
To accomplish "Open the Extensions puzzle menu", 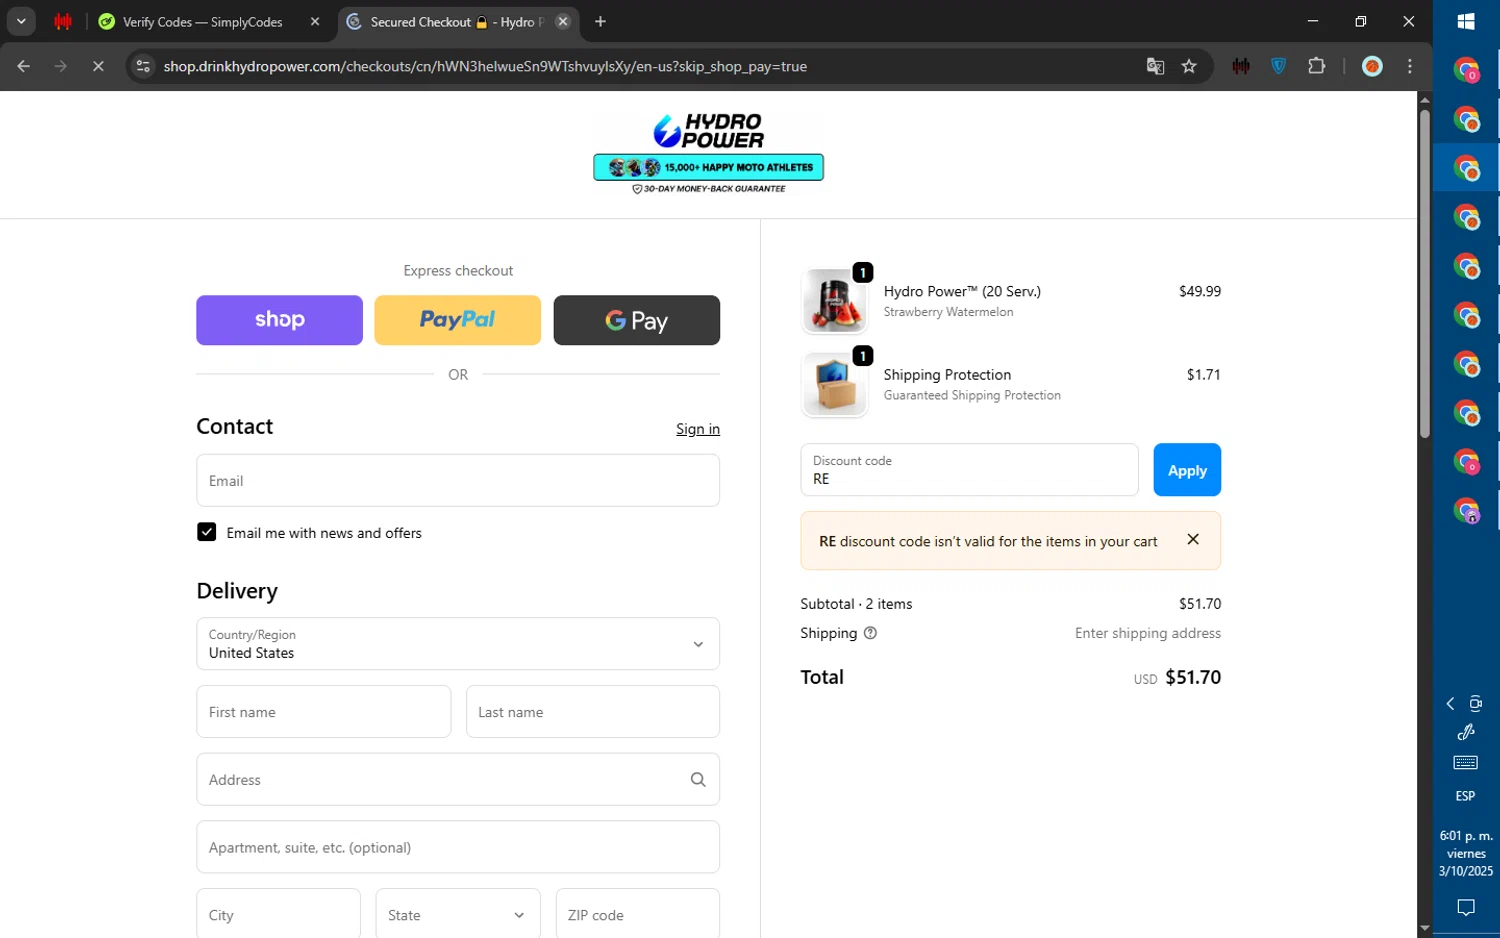I will [1316, 66].
